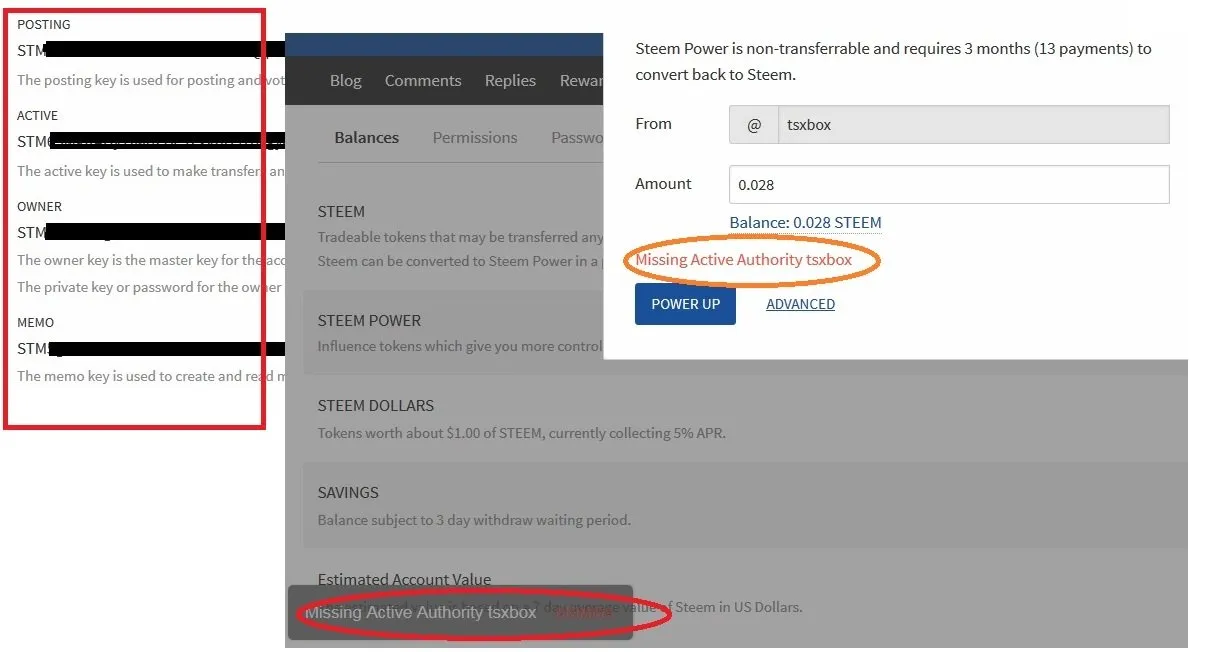The width and height of the screenshot is (1215, 652).
Task: Click the OWNER key label
Action: (x=39, y=207)
